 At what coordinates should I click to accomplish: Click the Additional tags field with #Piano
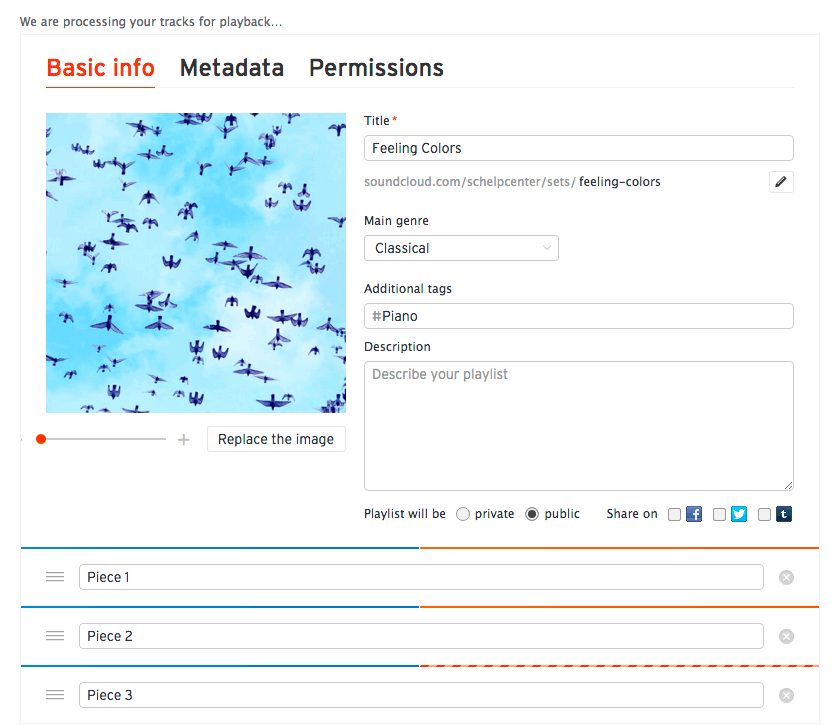[x=579, y=316]
